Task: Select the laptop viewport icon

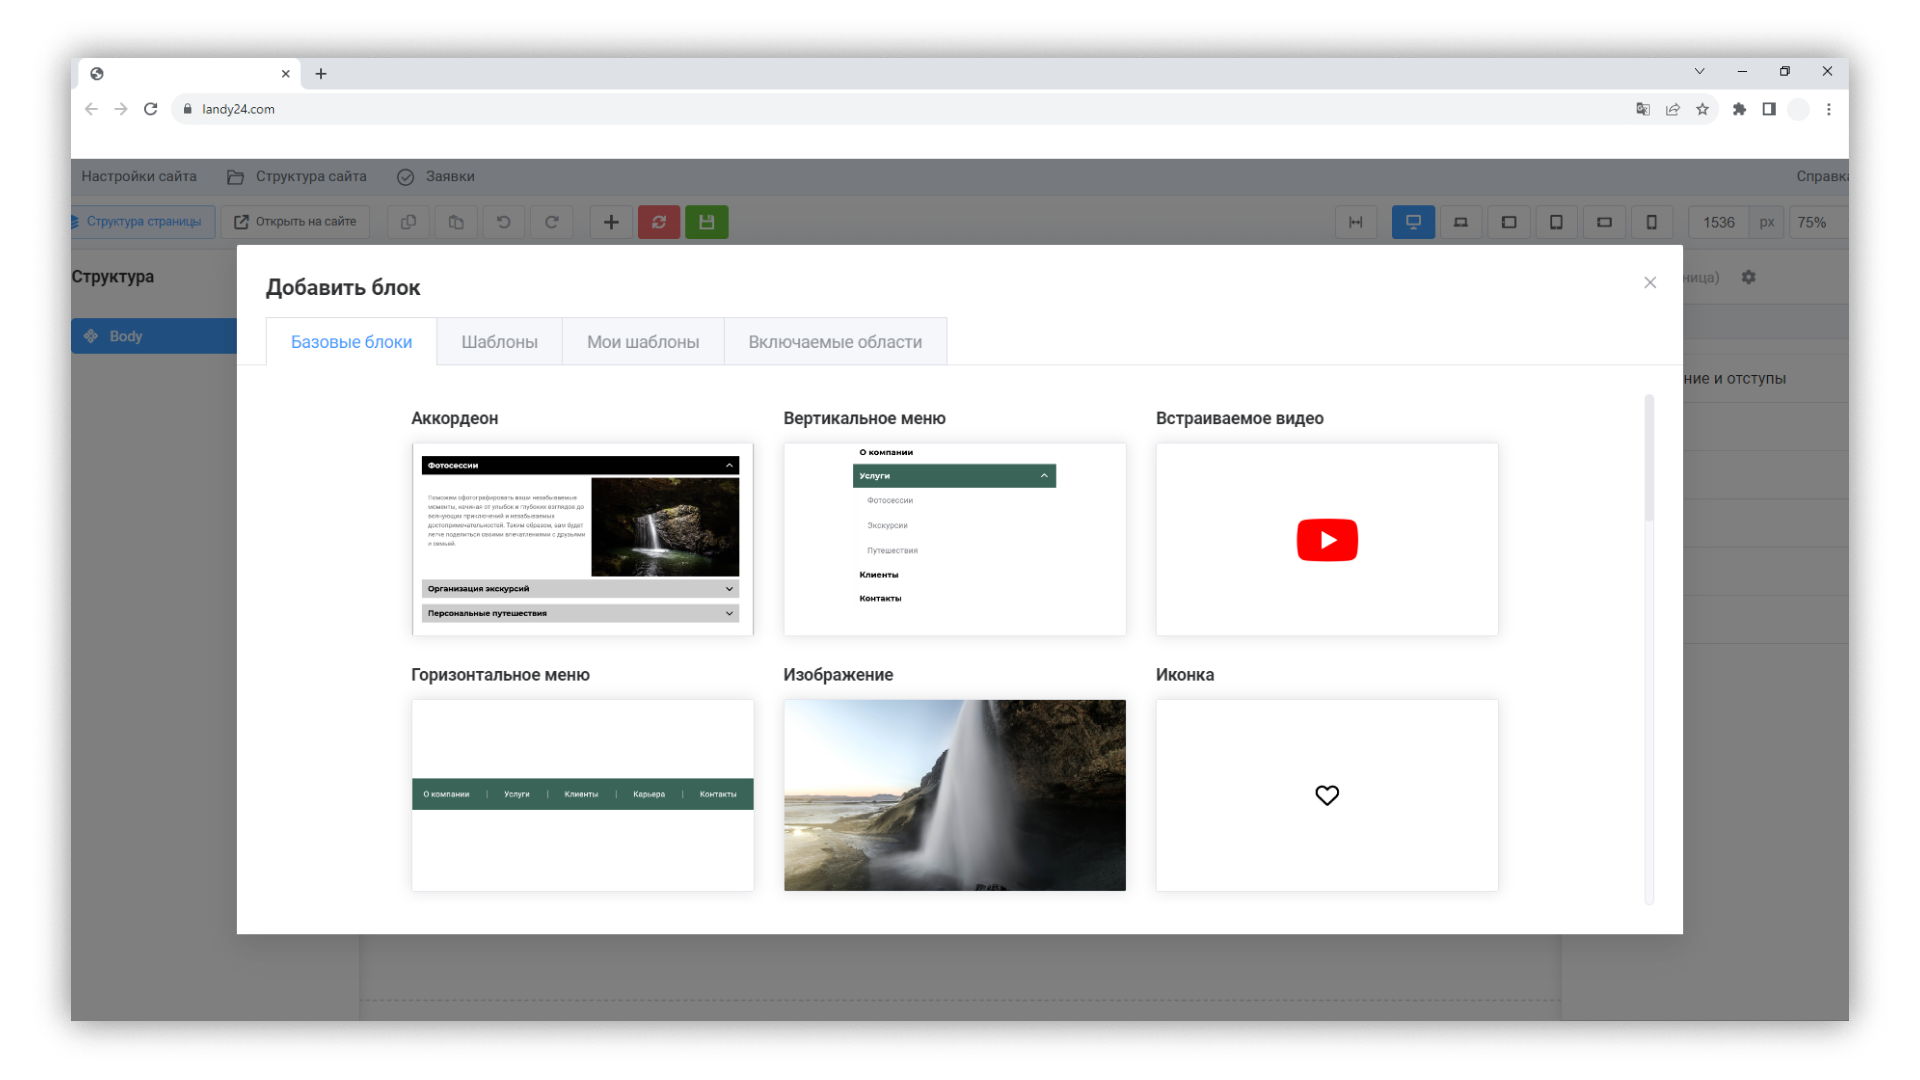Action: (1461, 222)
